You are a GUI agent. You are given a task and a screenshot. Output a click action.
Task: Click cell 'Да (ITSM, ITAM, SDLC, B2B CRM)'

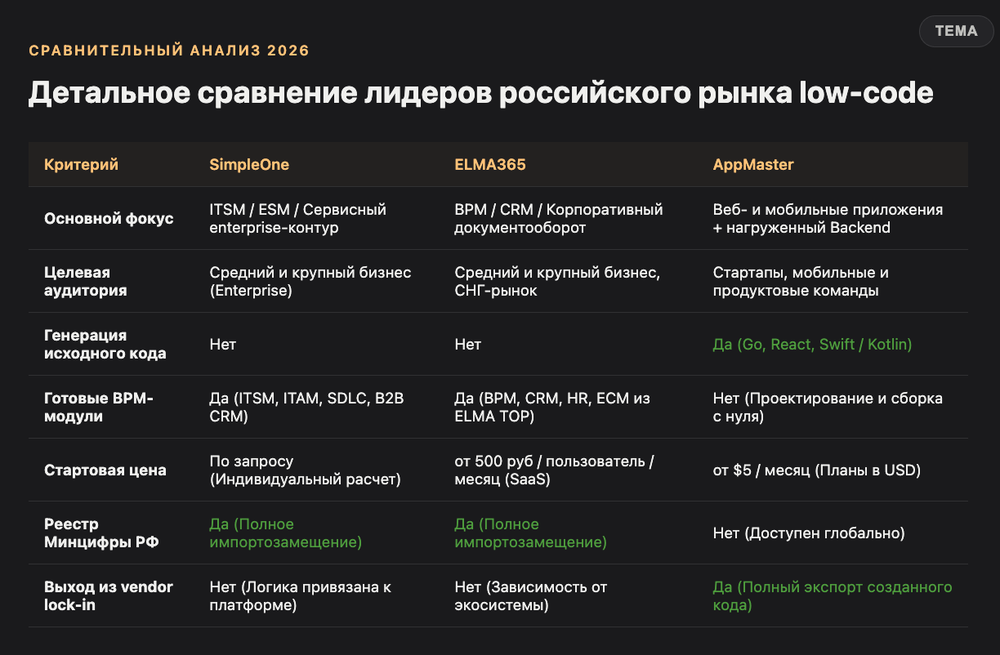coord(307,407)
